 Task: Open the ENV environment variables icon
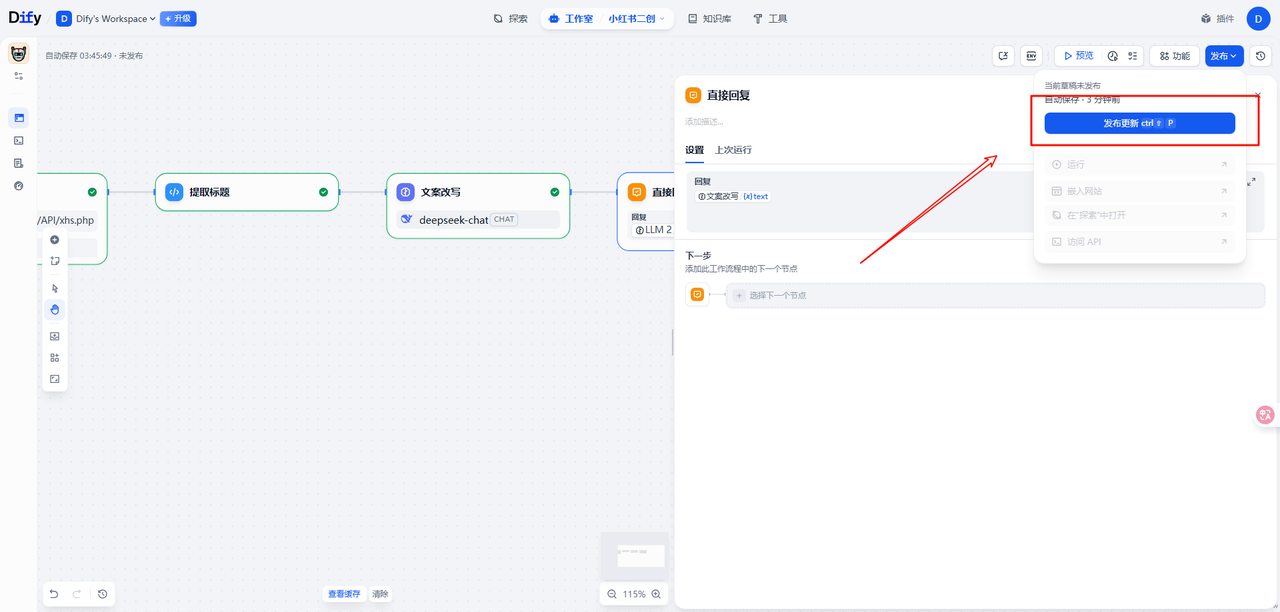[1031, 56]
